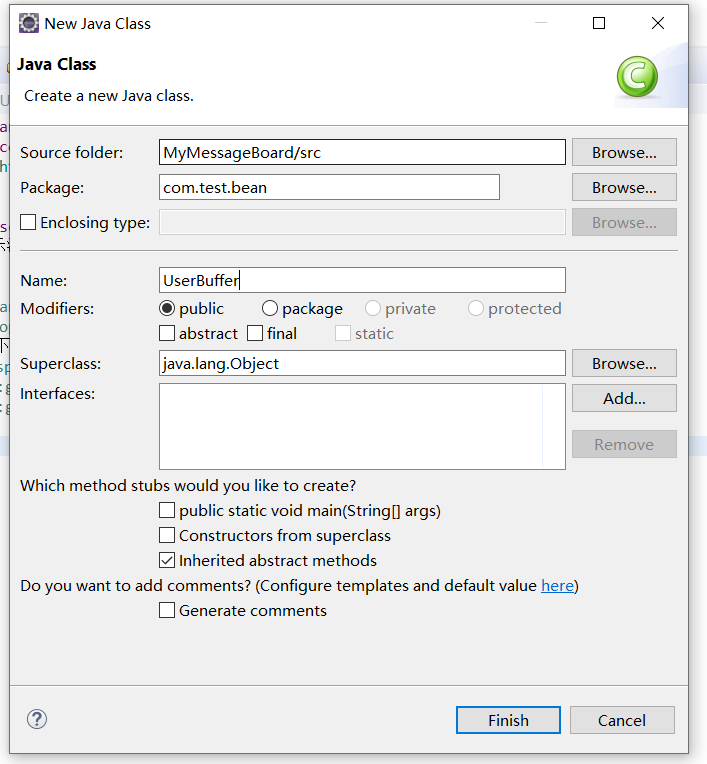Select the public modifier radio button
This screenshot has width=707, height=764.
[167, 308]
